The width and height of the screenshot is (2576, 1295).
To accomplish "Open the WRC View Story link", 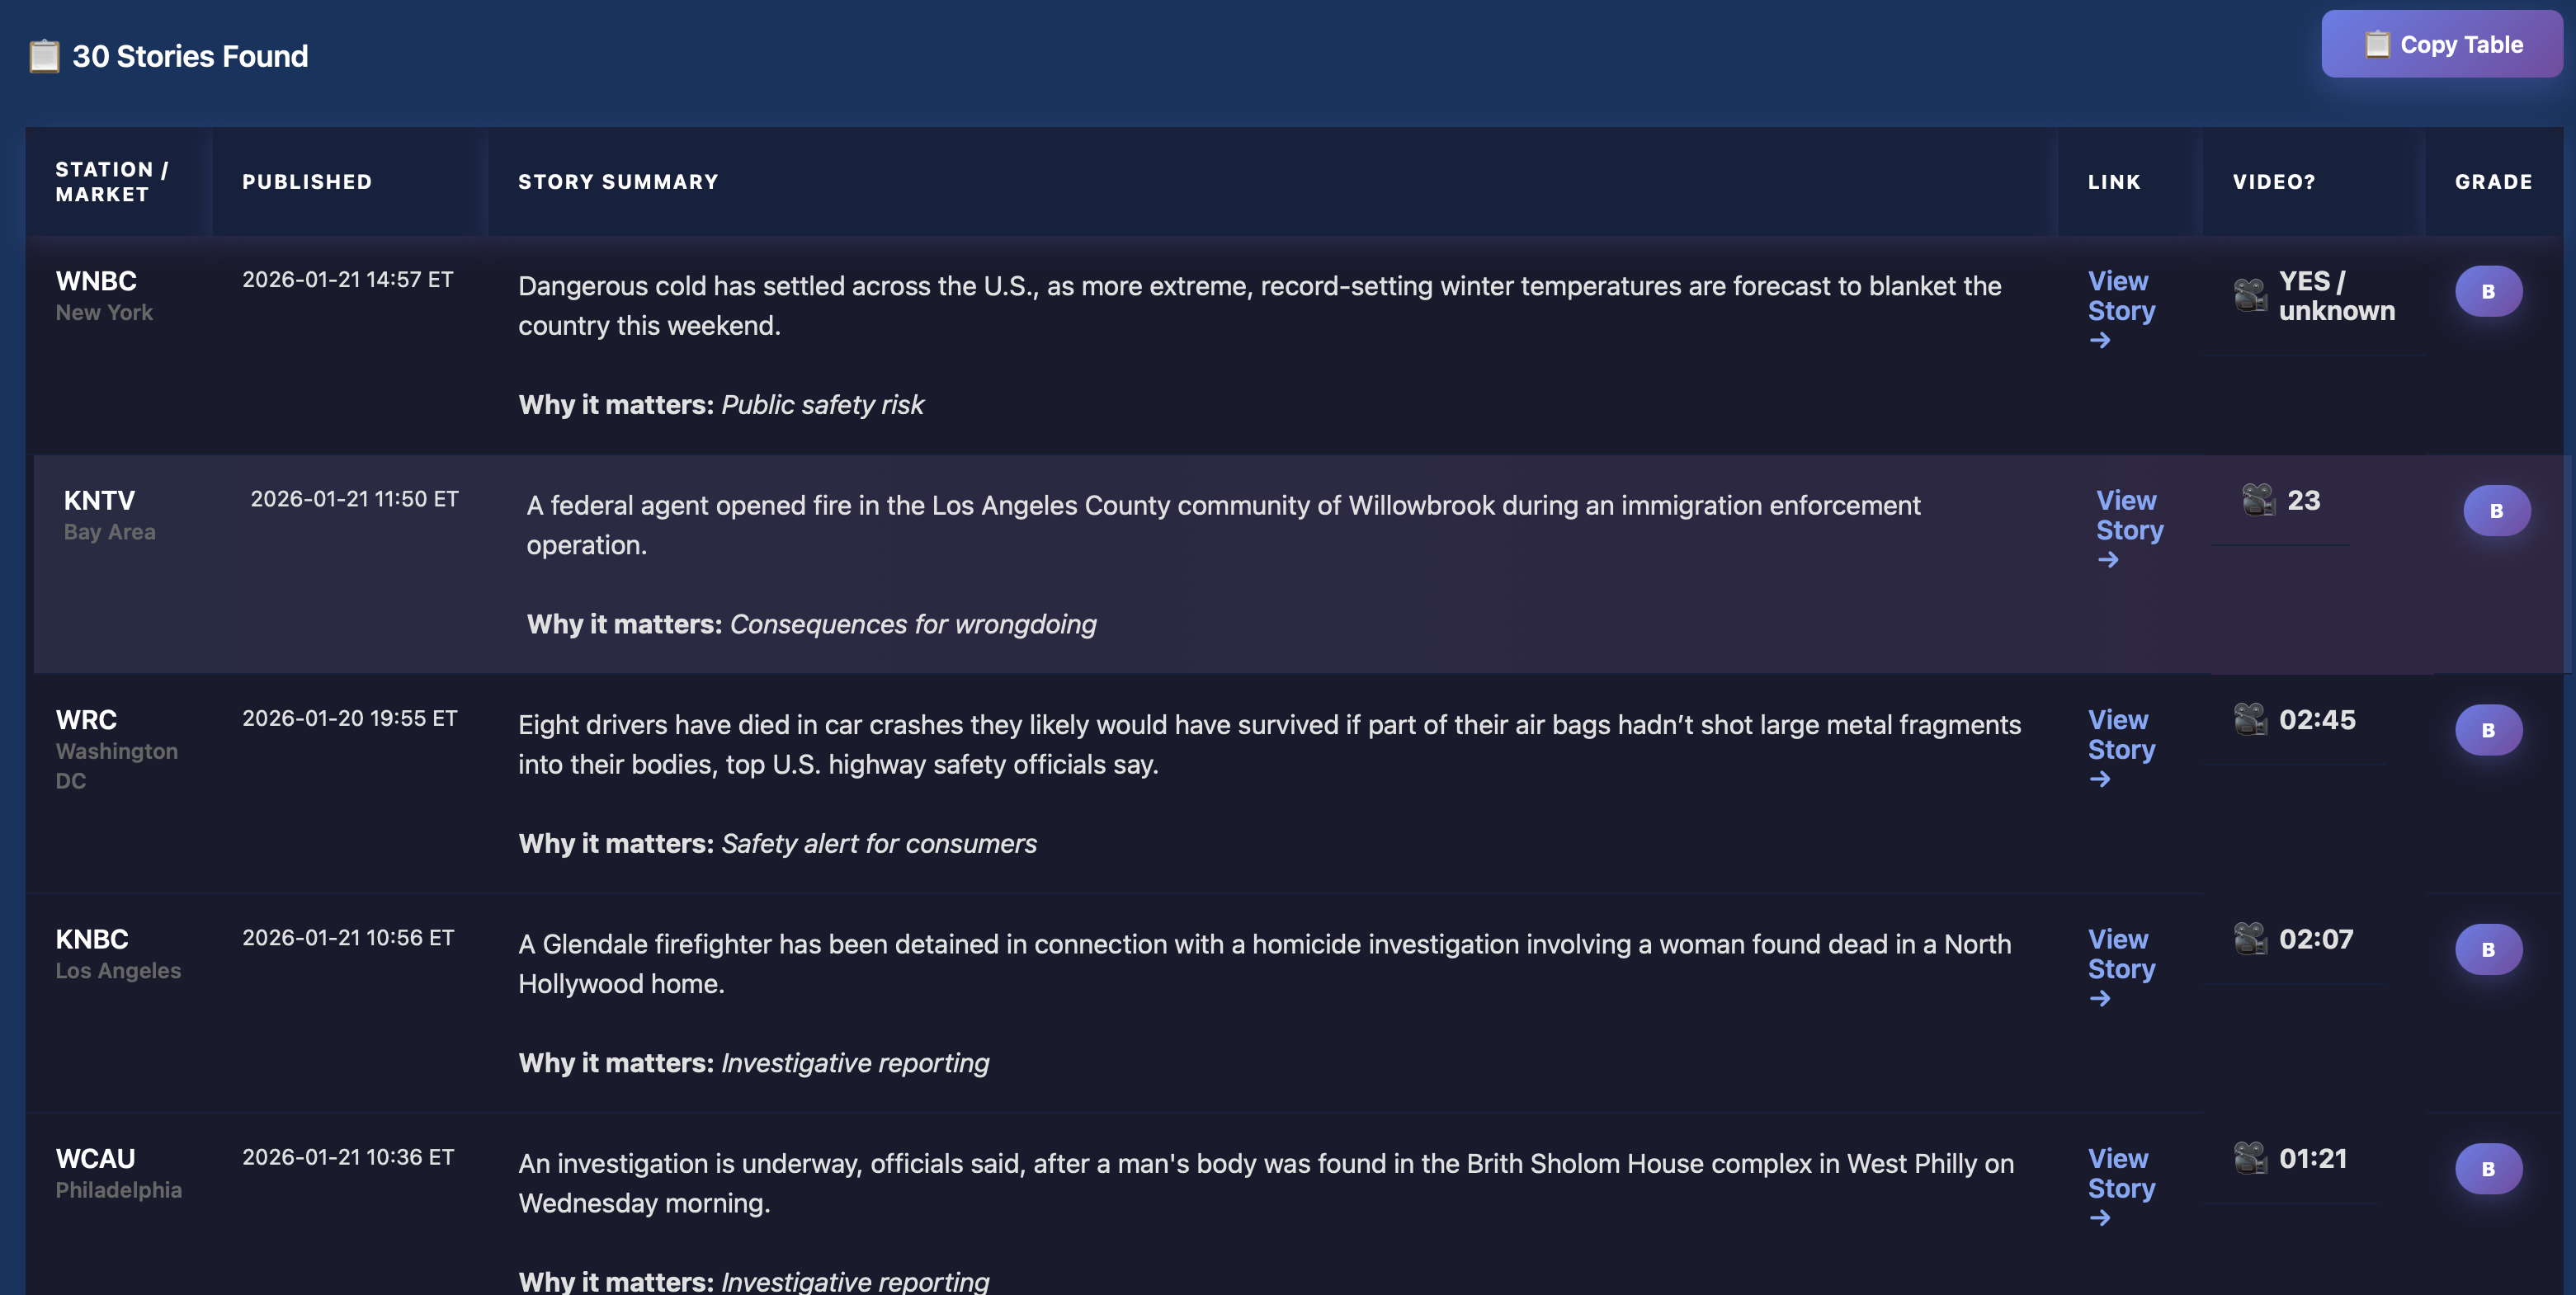I will coord(2120,735).
